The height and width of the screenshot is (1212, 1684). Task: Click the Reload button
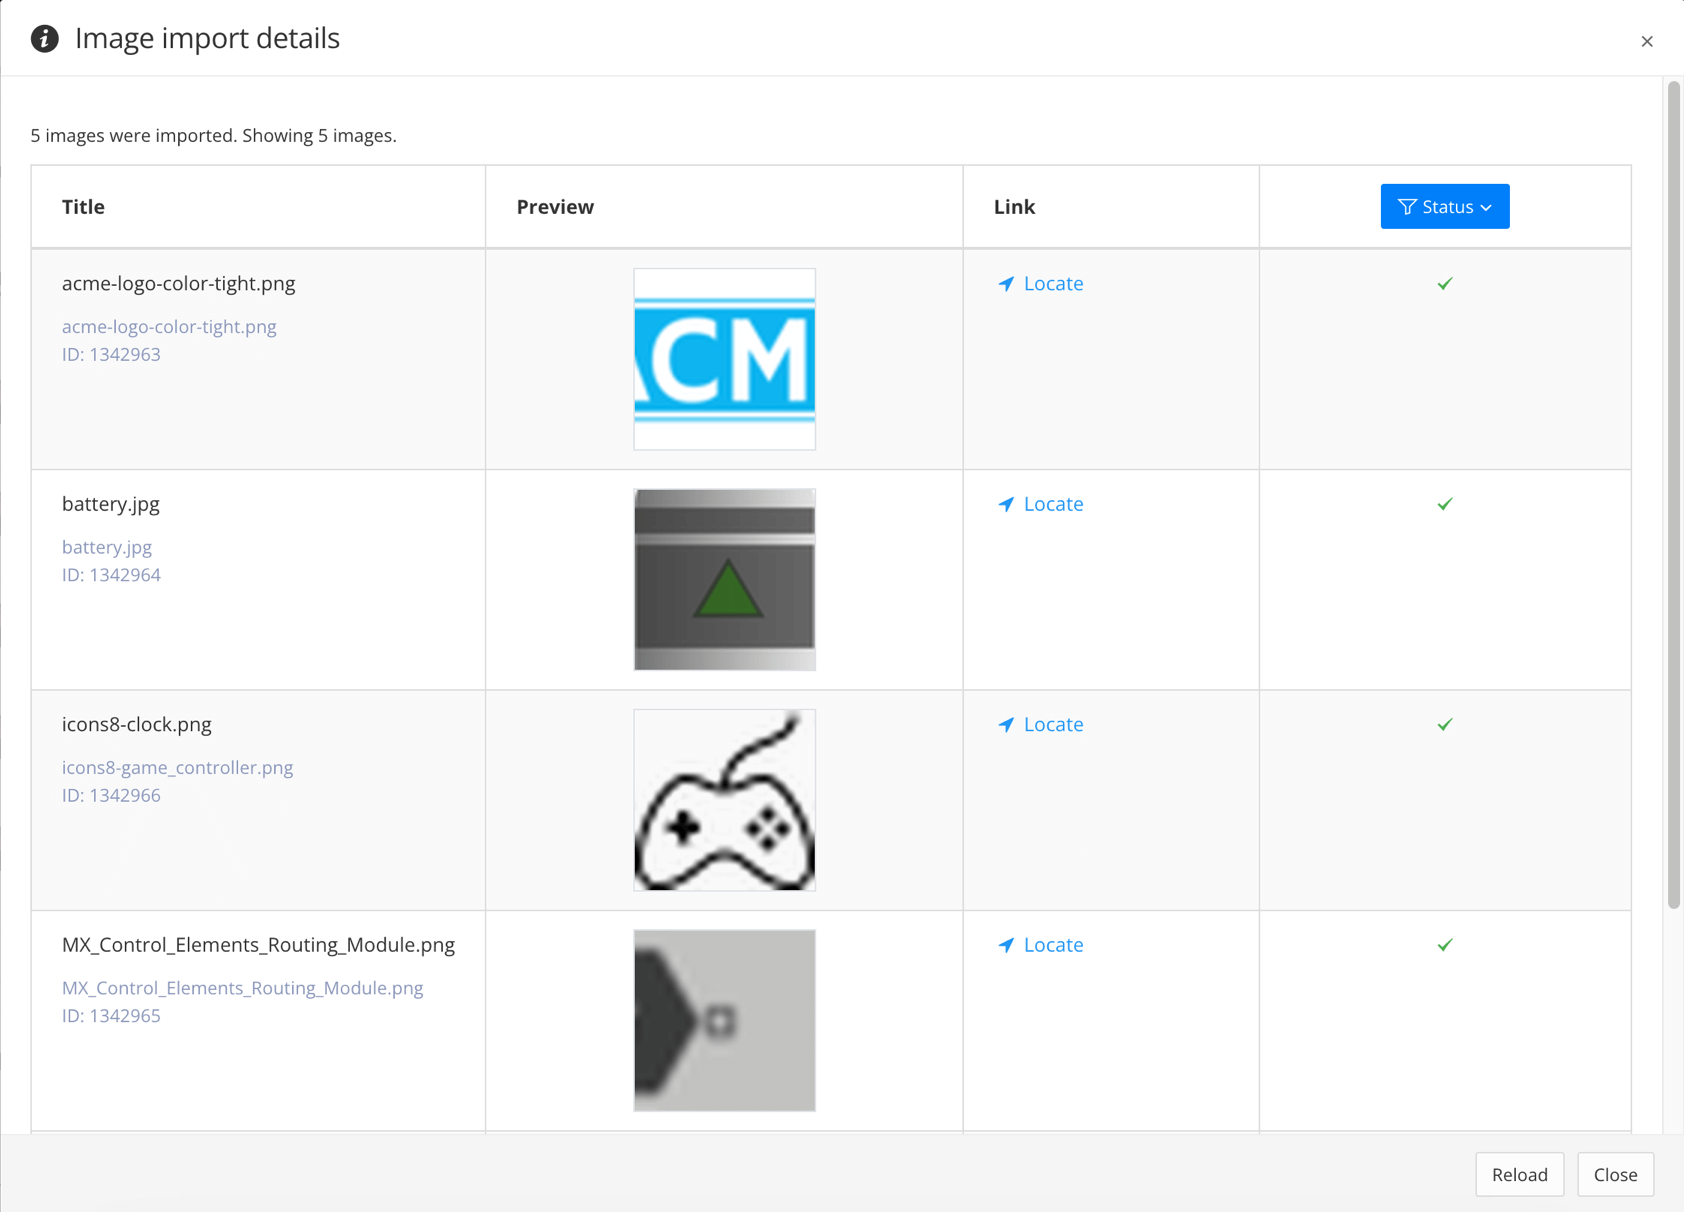pyautogui.click(x=1519, y=1174)
